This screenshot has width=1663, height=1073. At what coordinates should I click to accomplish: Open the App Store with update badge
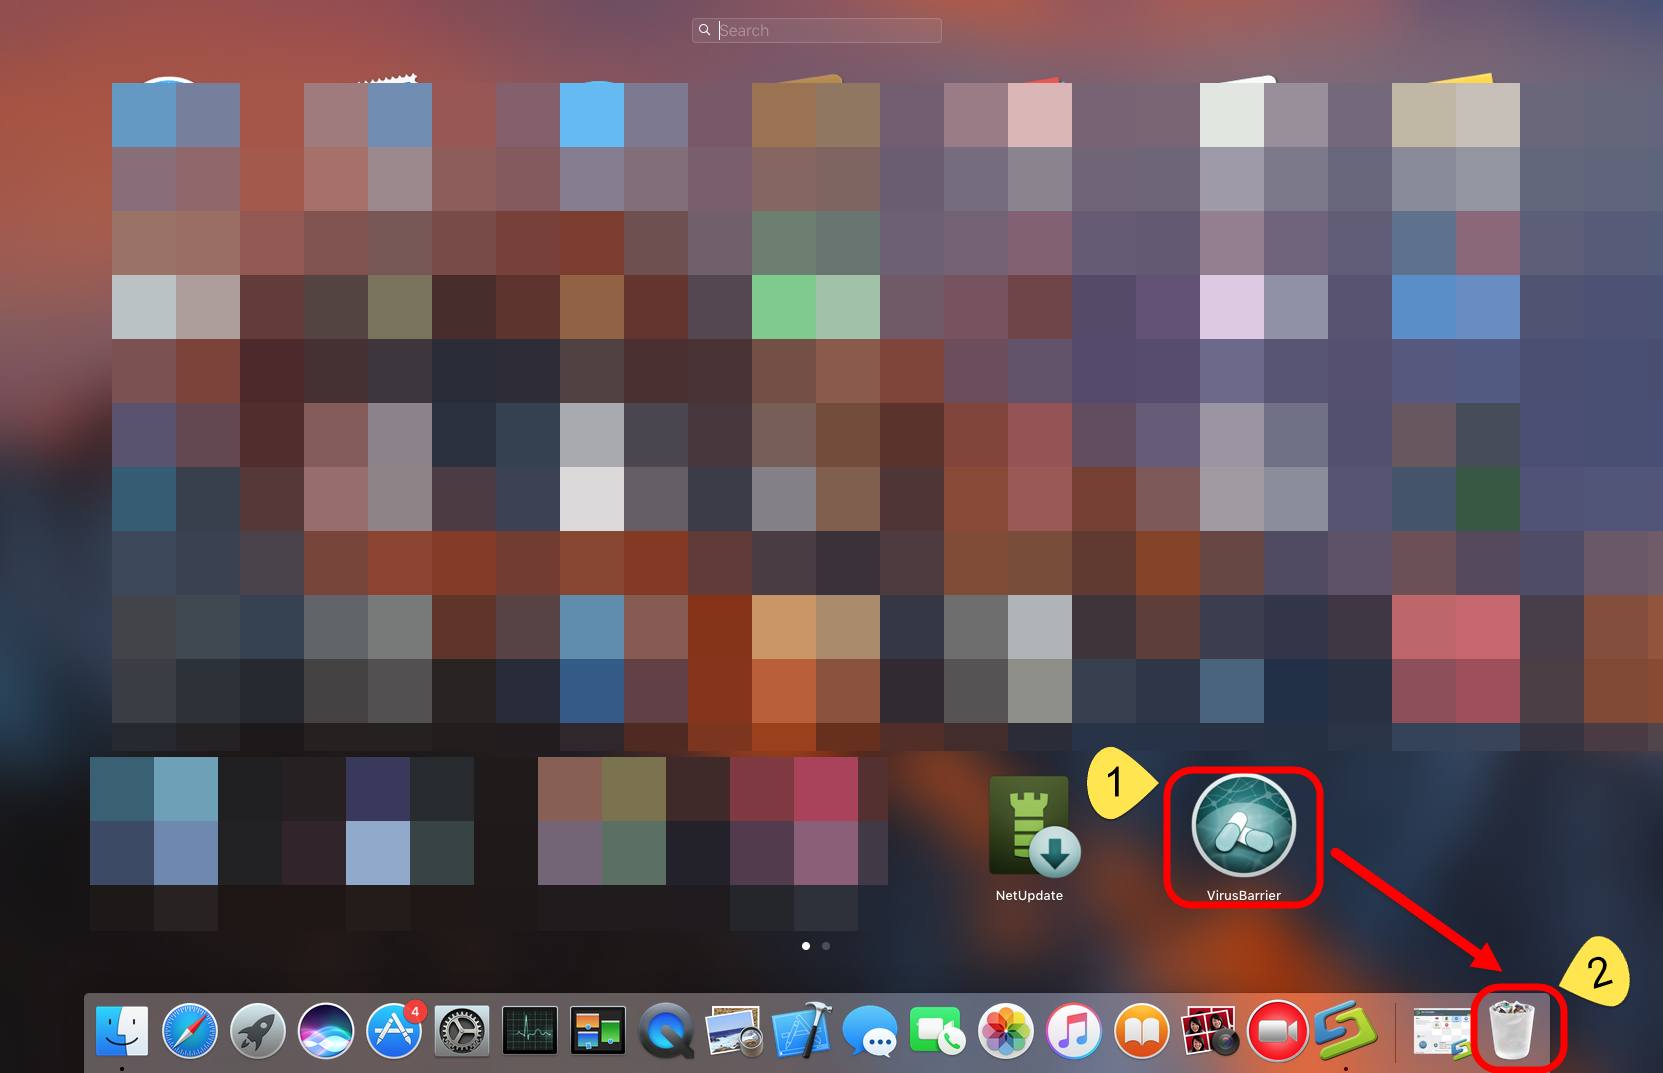tap(394, 1031)
